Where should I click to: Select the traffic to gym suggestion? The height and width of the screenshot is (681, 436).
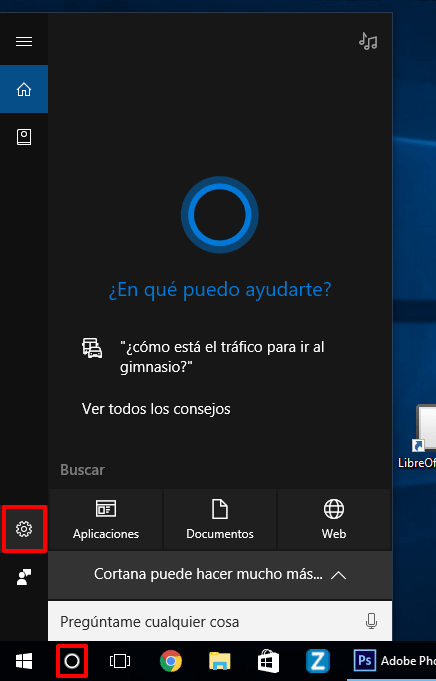click(x=222, y=357)
